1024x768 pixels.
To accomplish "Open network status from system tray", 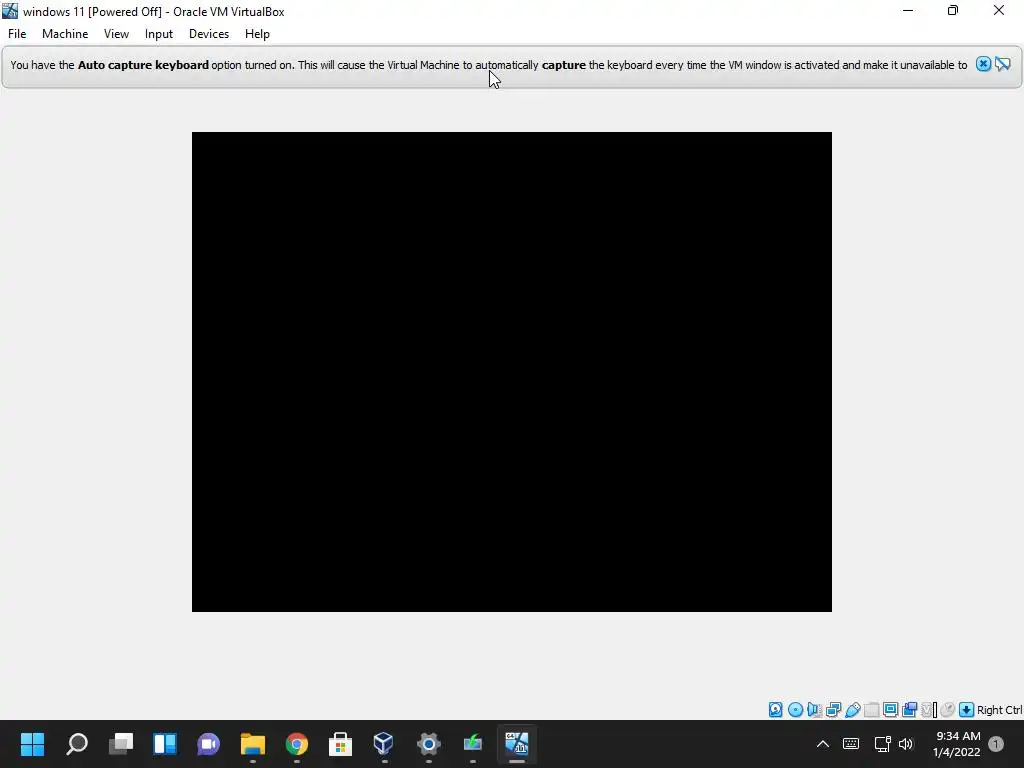I will point(882,744).
